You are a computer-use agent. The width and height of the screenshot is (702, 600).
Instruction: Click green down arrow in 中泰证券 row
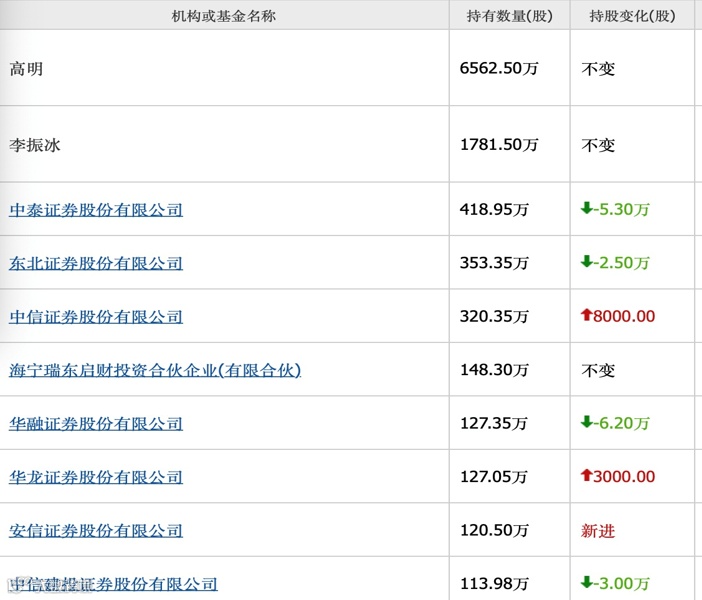coord(586,208)
